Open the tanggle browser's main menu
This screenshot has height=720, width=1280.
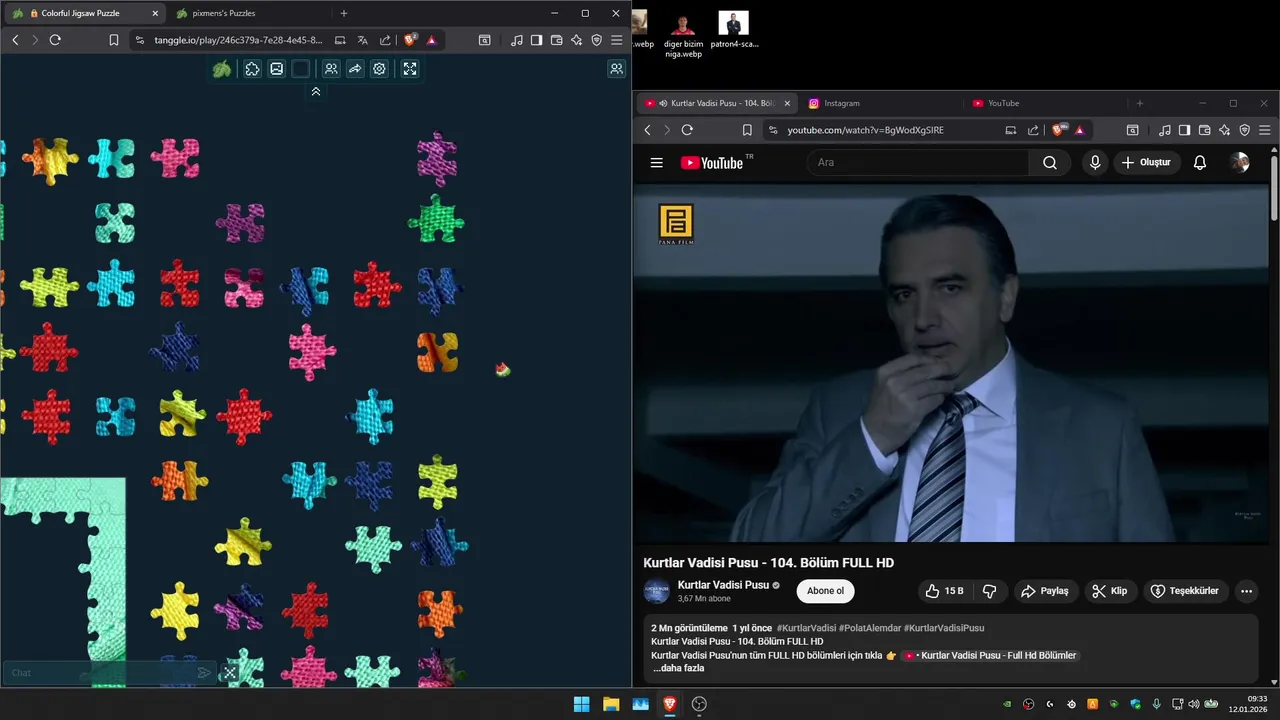[617, 40]
